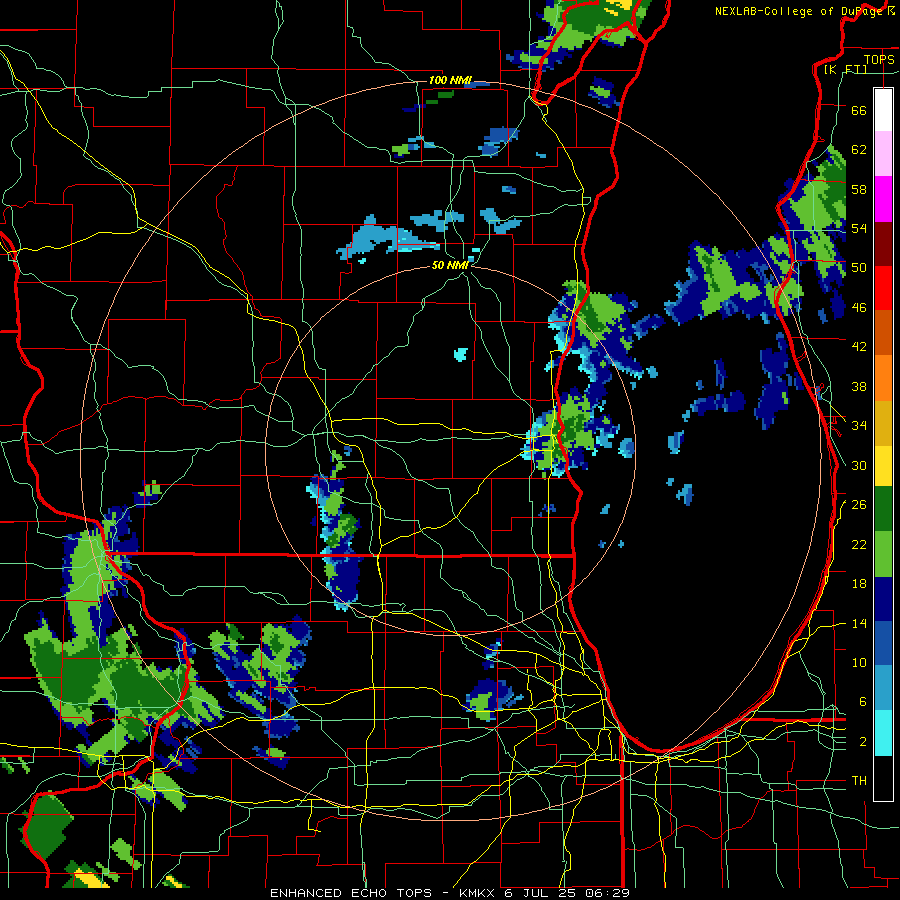This screenshot has width=900, height=900.
Task: Click the white swatch atop the tops legend
Action: 883,110
